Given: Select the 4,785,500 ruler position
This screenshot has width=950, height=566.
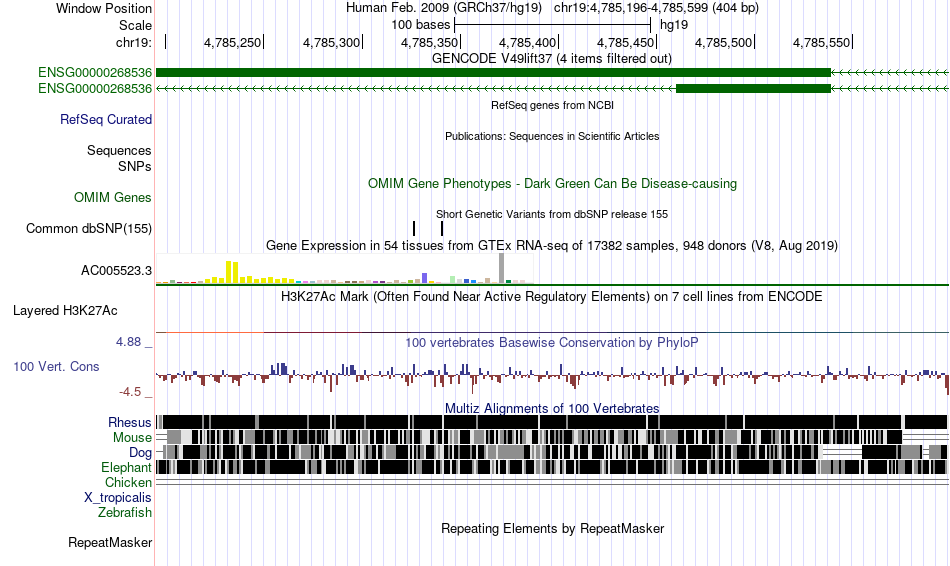Looking at the screenshot, I should [723, 42].
